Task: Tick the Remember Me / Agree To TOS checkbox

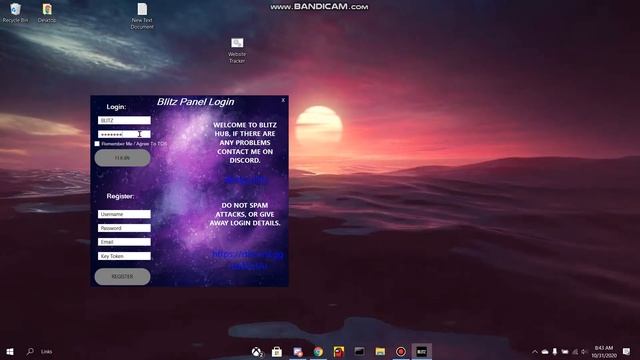Action: pos(97,144)
